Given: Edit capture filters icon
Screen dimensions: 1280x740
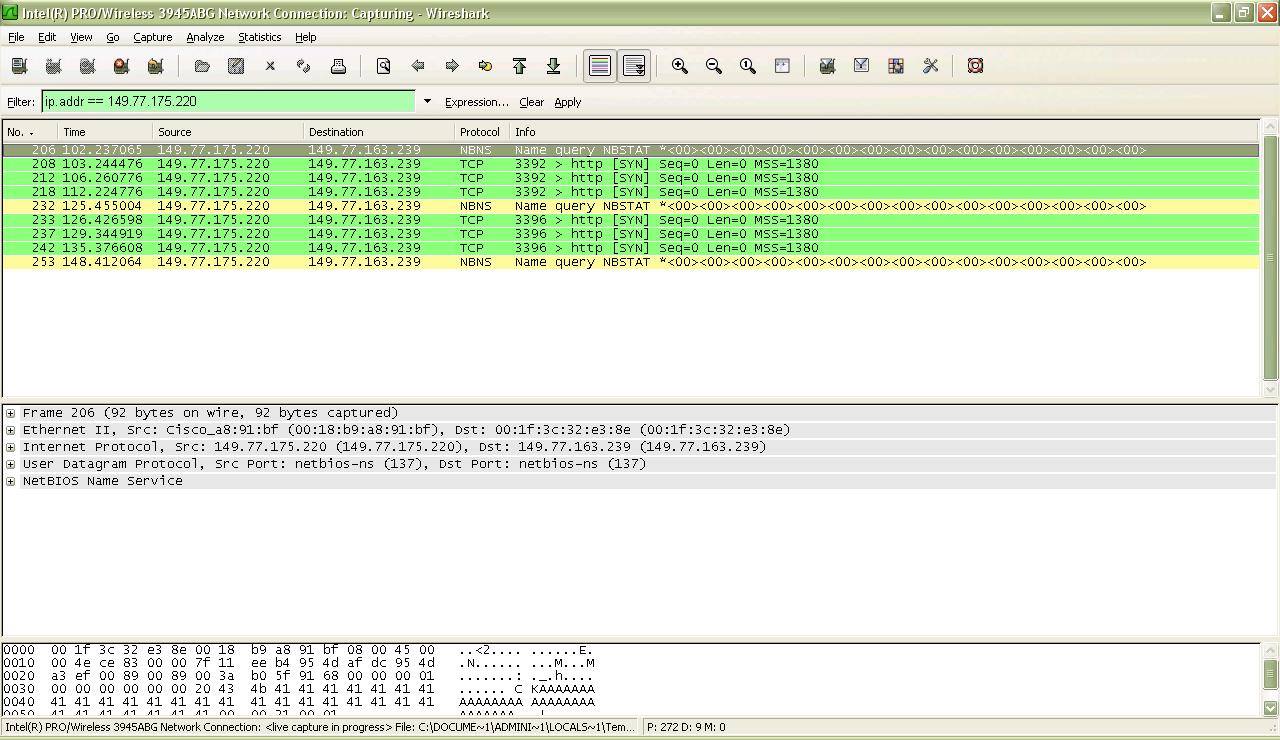Looking at the screenshot, I should [x=827, y=66].
